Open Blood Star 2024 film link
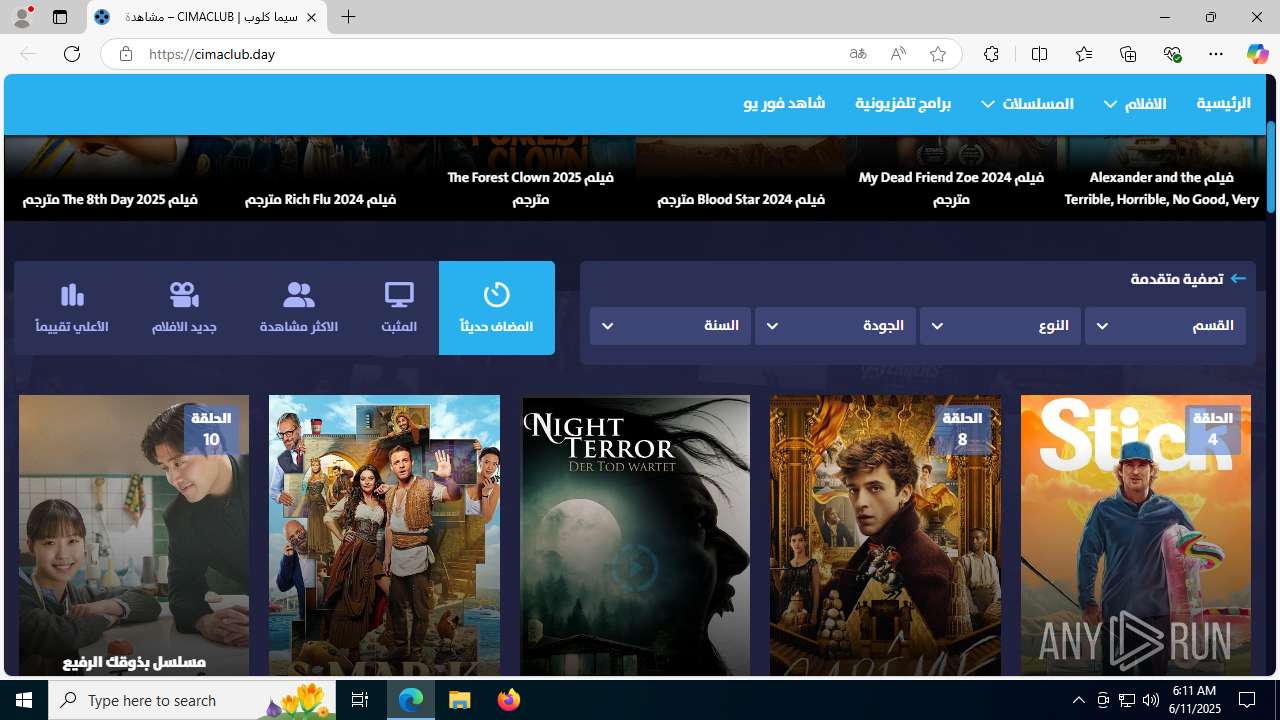Screen dimensions: 1280x720 (x=741, y=199)
